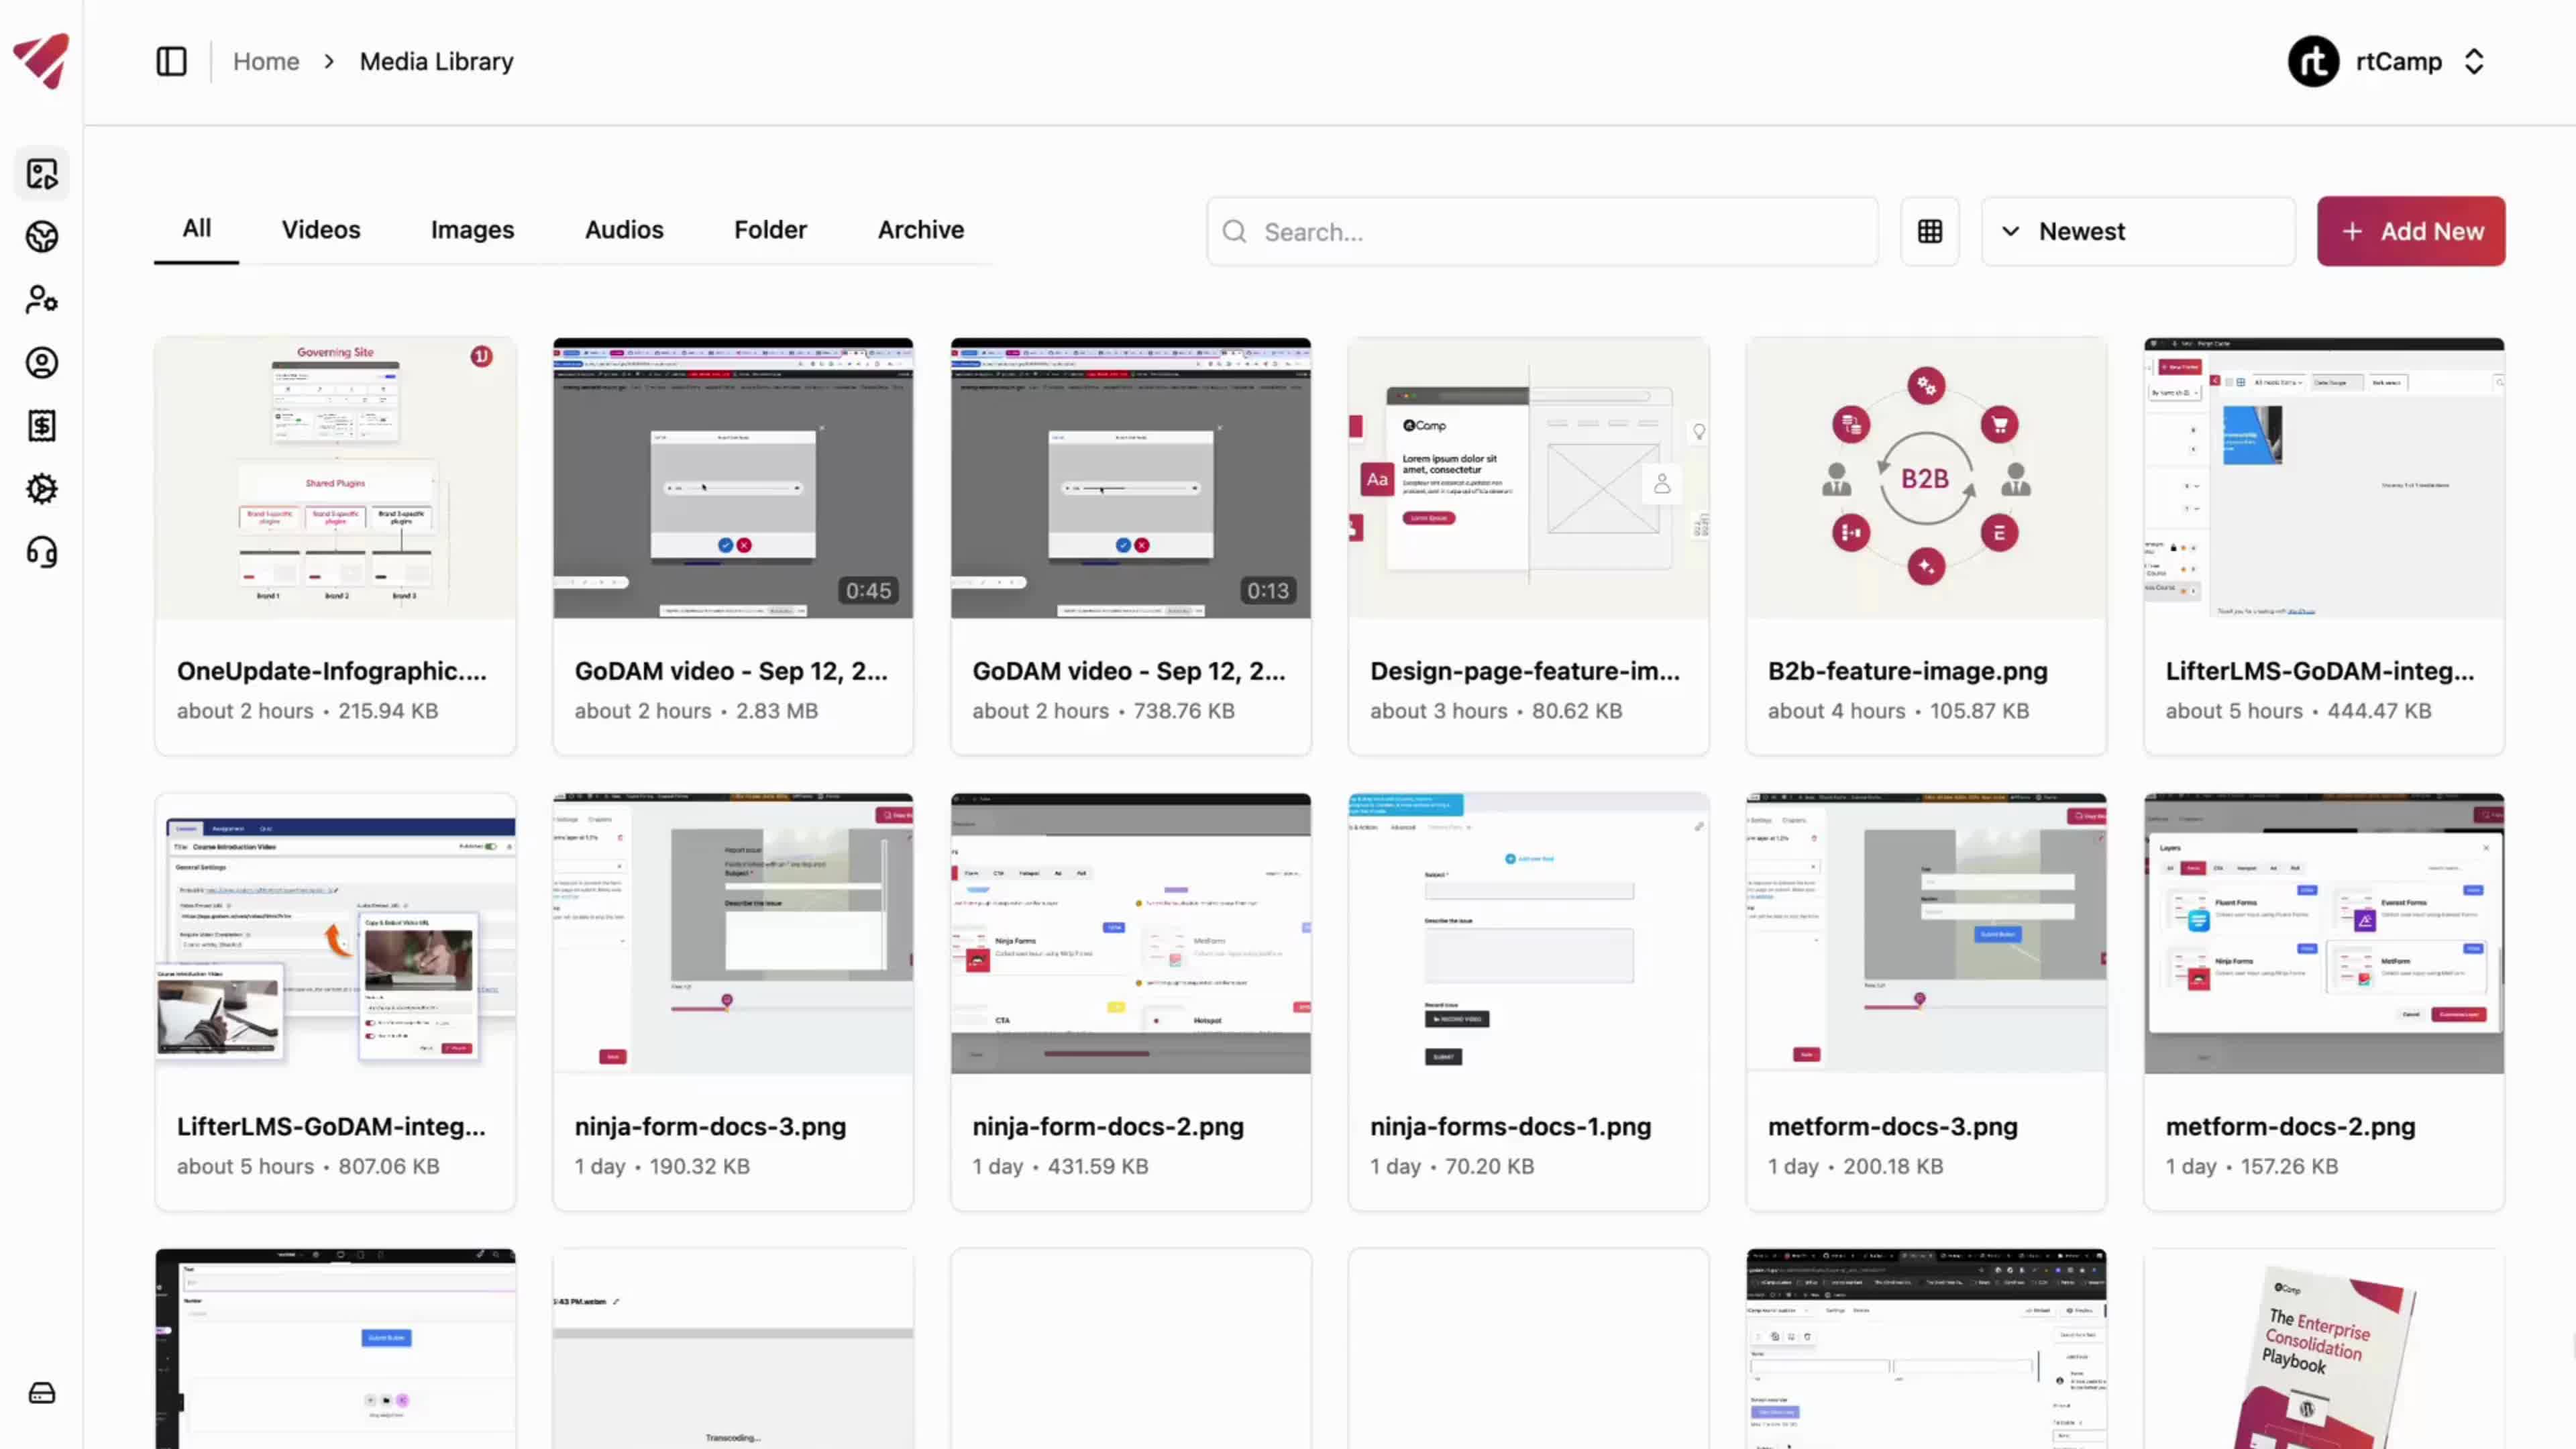Switch to grid view layout button

click(x=1930, y=232)
